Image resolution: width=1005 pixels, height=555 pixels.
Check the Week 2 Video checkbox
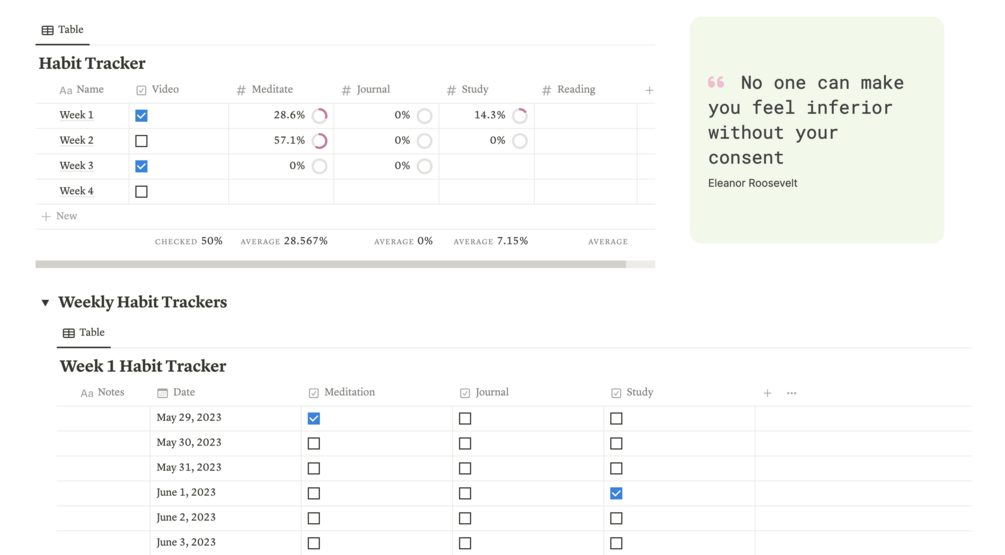click(x=141, y=141)
